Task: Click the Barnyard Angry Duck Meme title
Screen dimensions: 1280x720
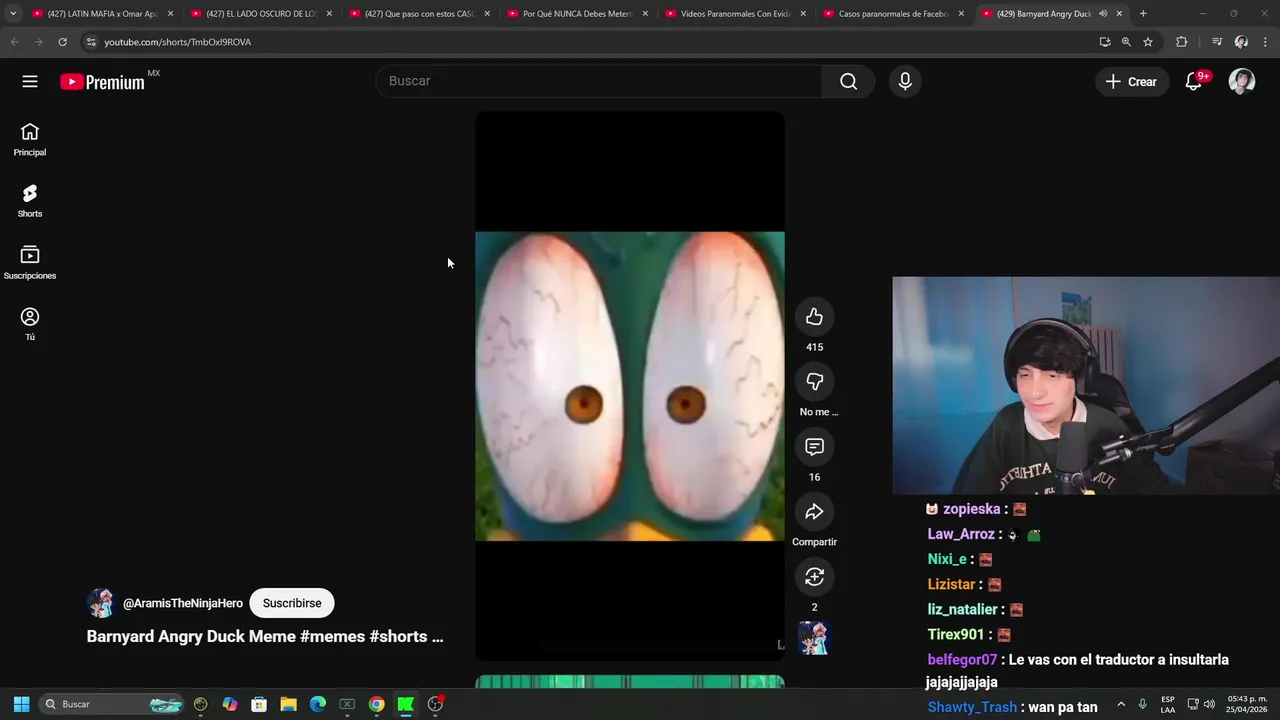Action: (264, 636)
